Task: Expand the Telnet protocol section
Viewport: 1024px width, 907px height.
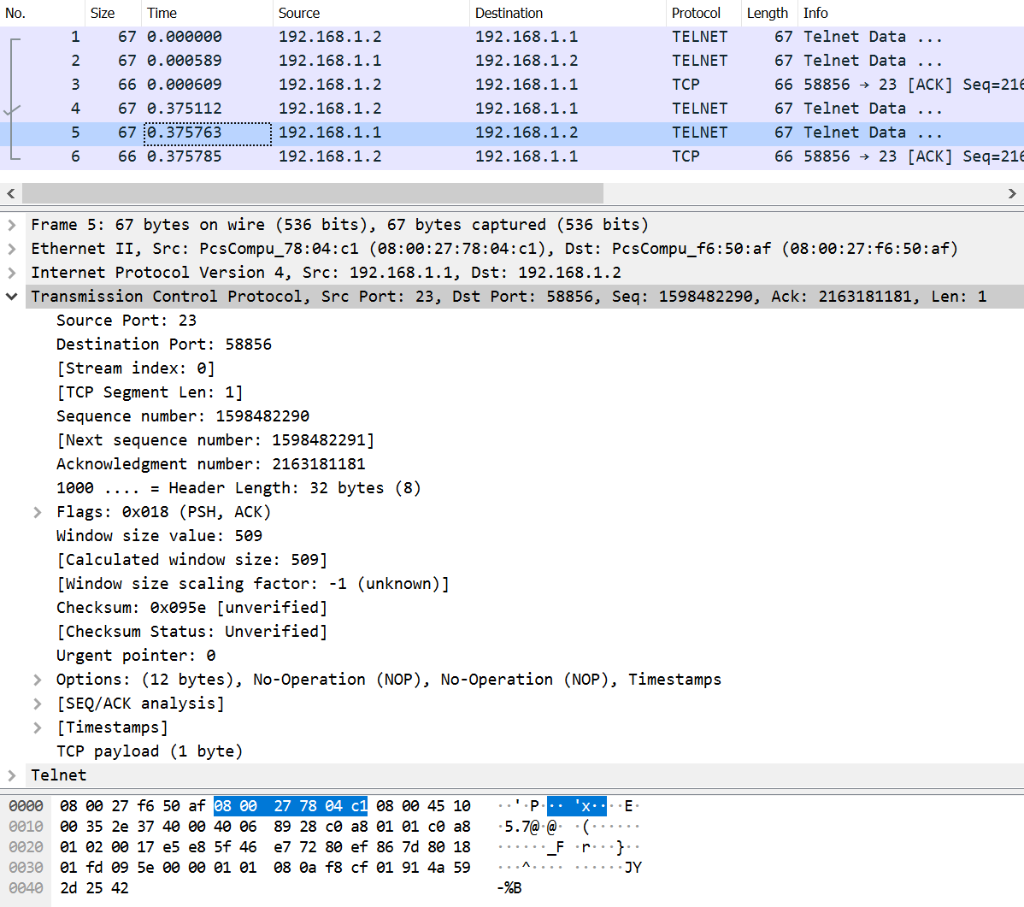Action: [10, 775]
